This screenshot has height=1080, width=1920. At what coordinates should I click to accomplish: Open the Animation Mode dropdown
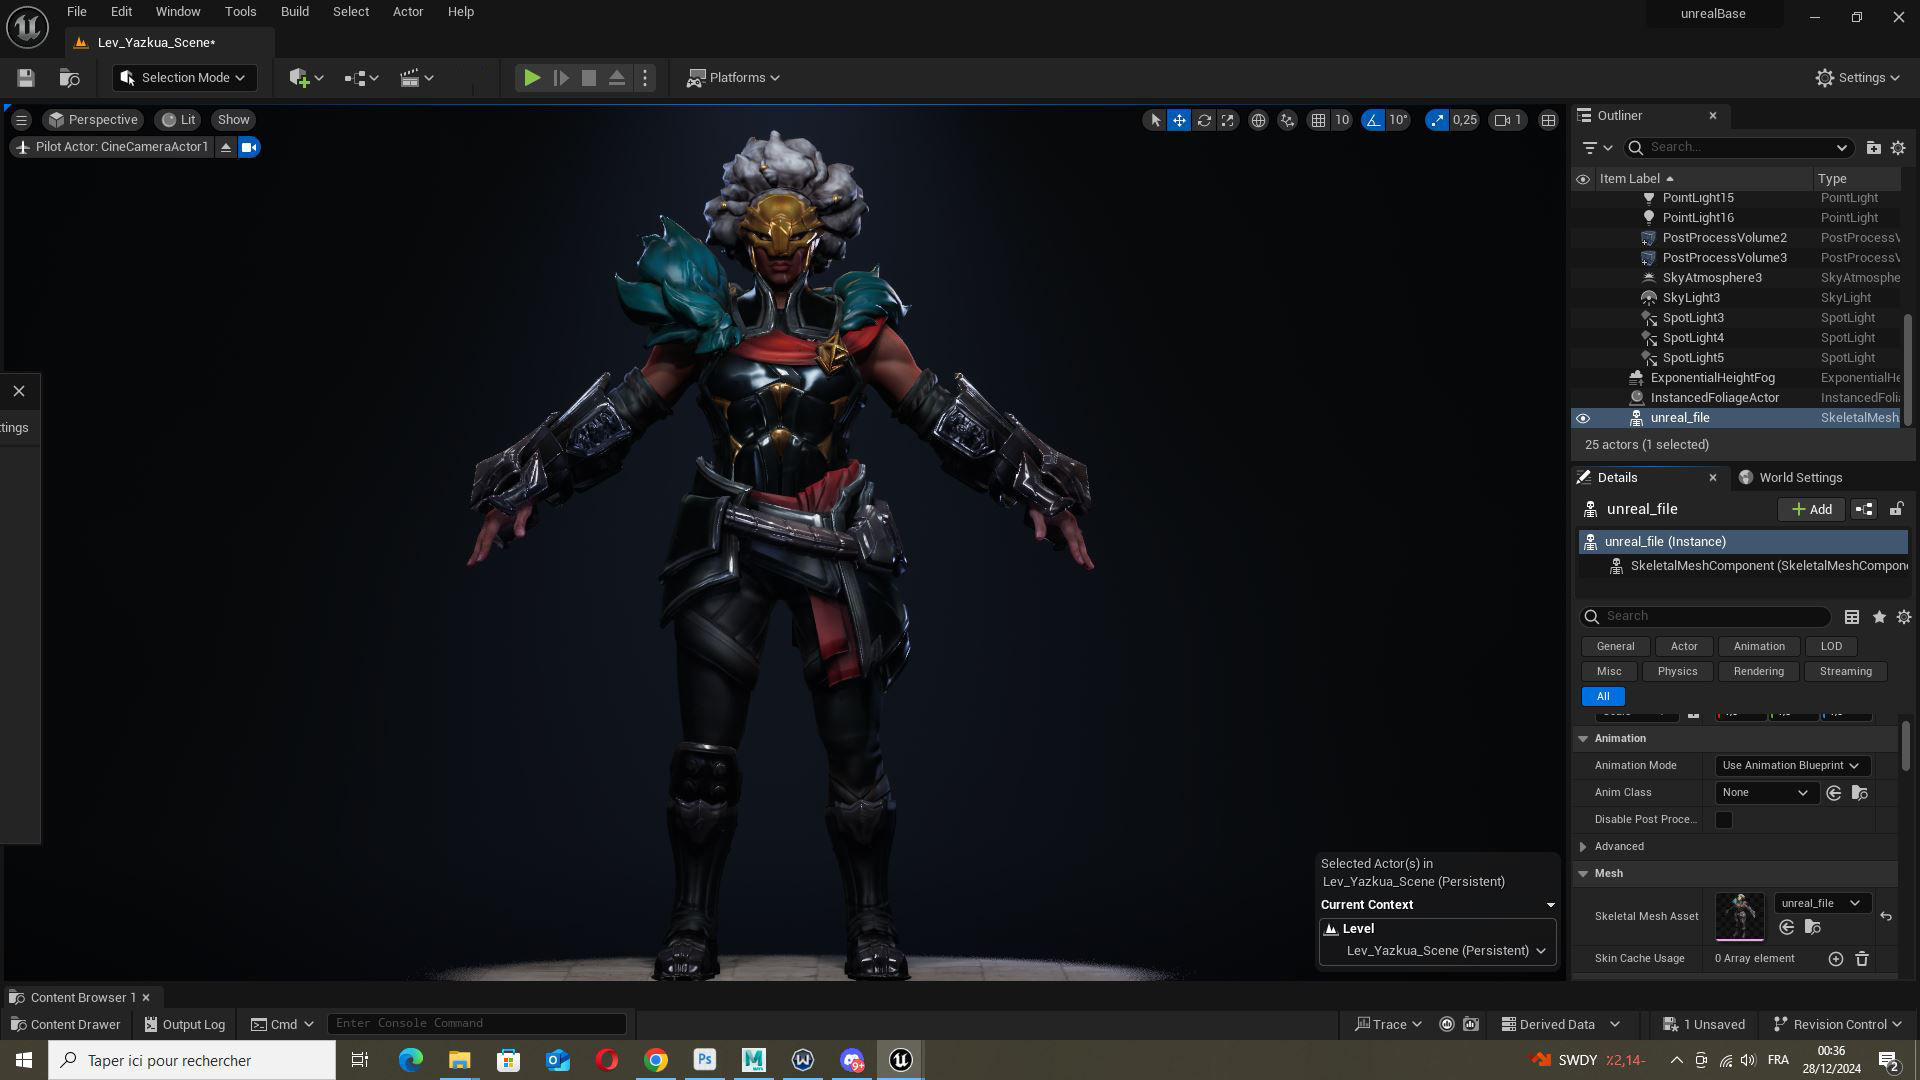1790,766
